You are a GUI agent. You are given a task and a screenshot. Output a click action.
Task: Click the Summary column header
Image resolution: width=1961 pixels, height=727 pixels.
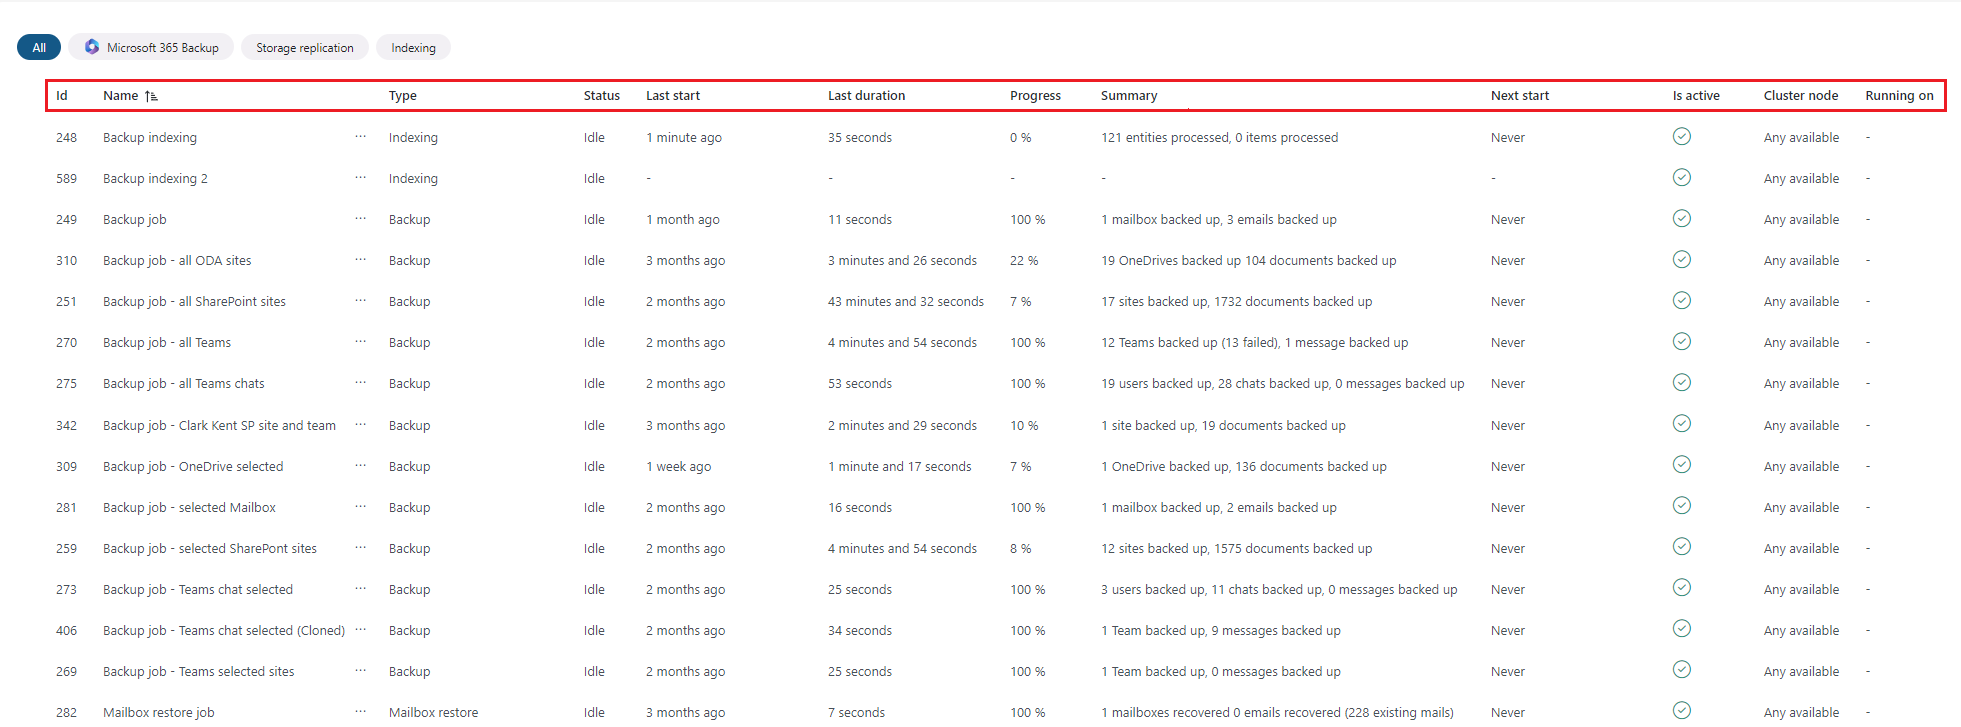click(x=1128, y=96)
